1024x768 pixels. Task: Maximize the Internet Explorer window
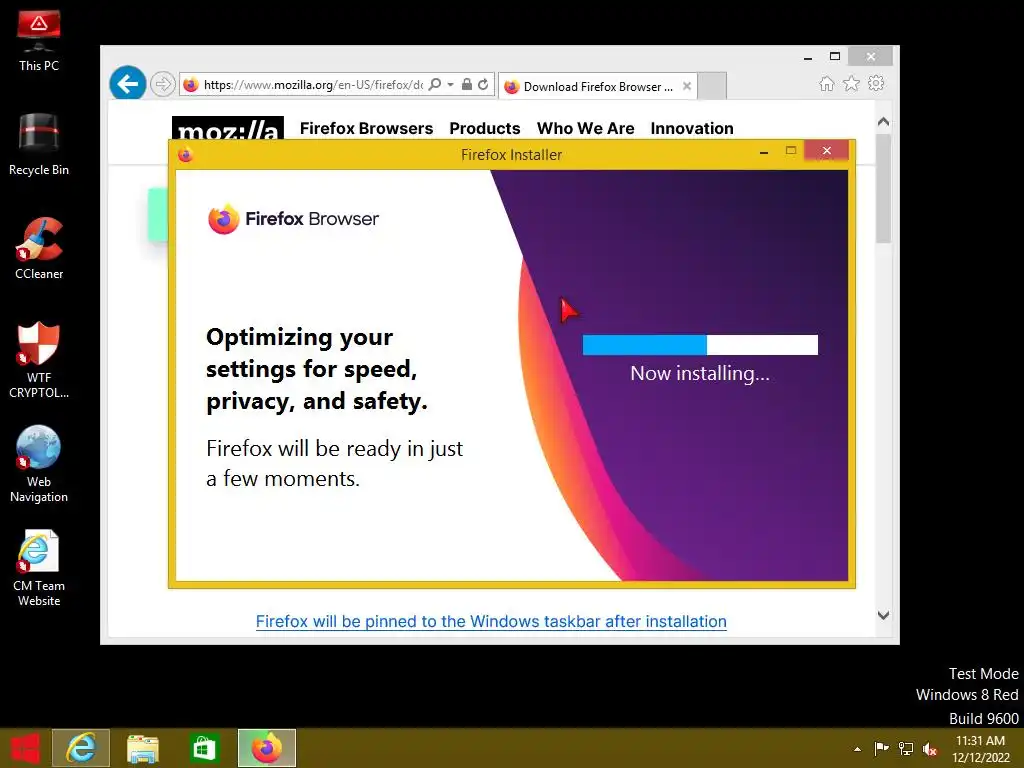835,56
